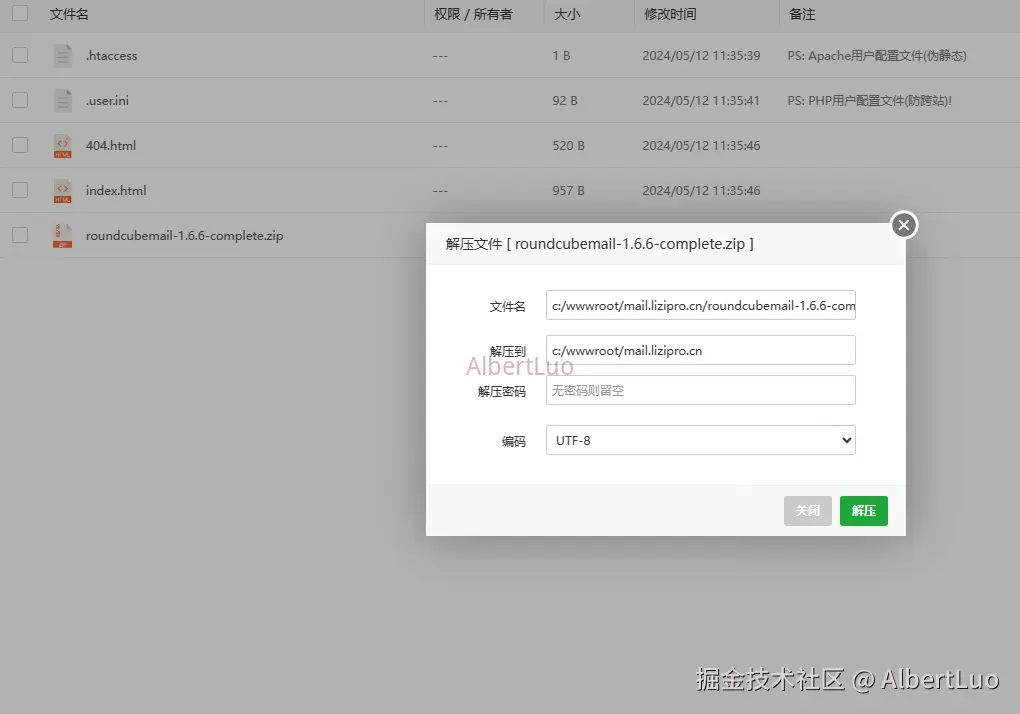Click the 权限 / 所有者 column header
The image size is (1020, 714).
pos(473,14)
